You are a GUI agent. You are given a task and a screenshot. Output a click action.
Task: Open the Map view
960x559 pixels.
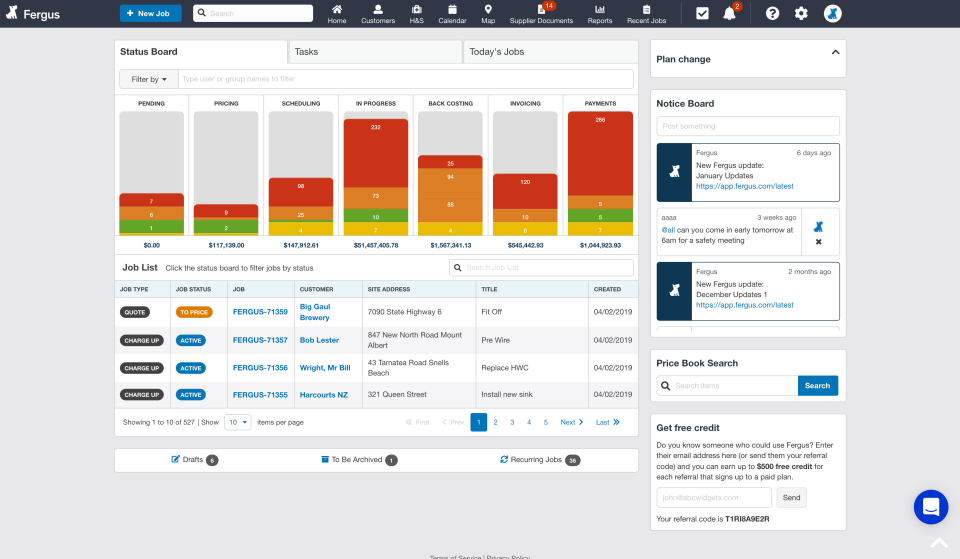click(x=488, y=13)
